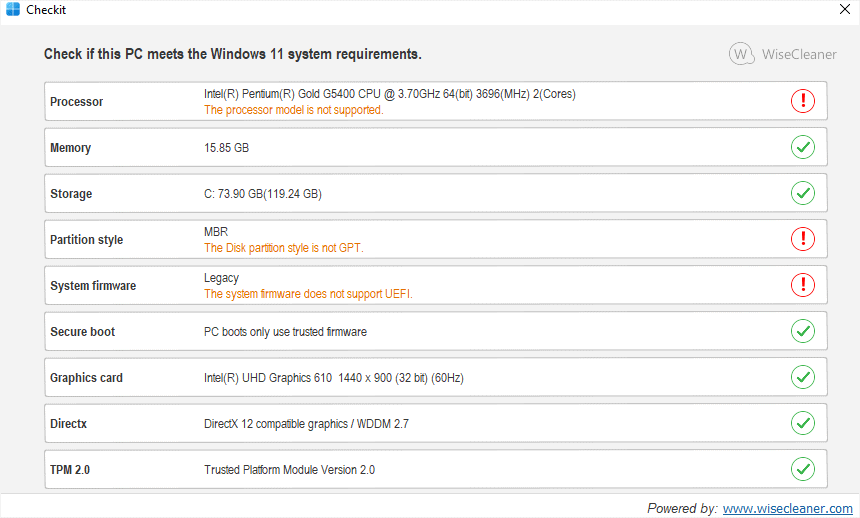This screenshot has width=860, height=518.
Task: Click the TPM 2.0 checkmark icon
Action: (803, 469)
